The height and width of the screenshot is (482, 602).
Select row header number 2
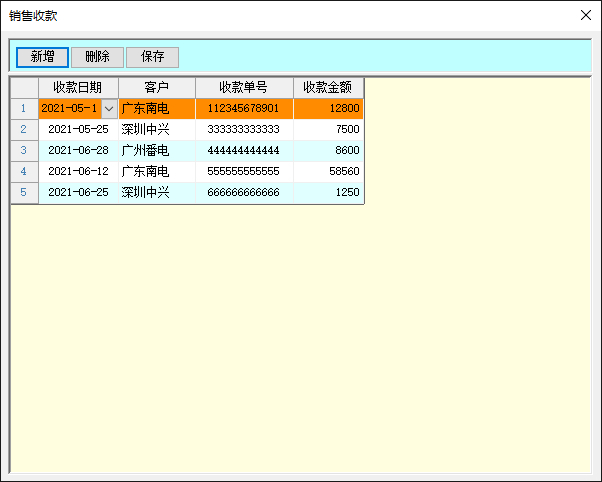coord(24,129)
